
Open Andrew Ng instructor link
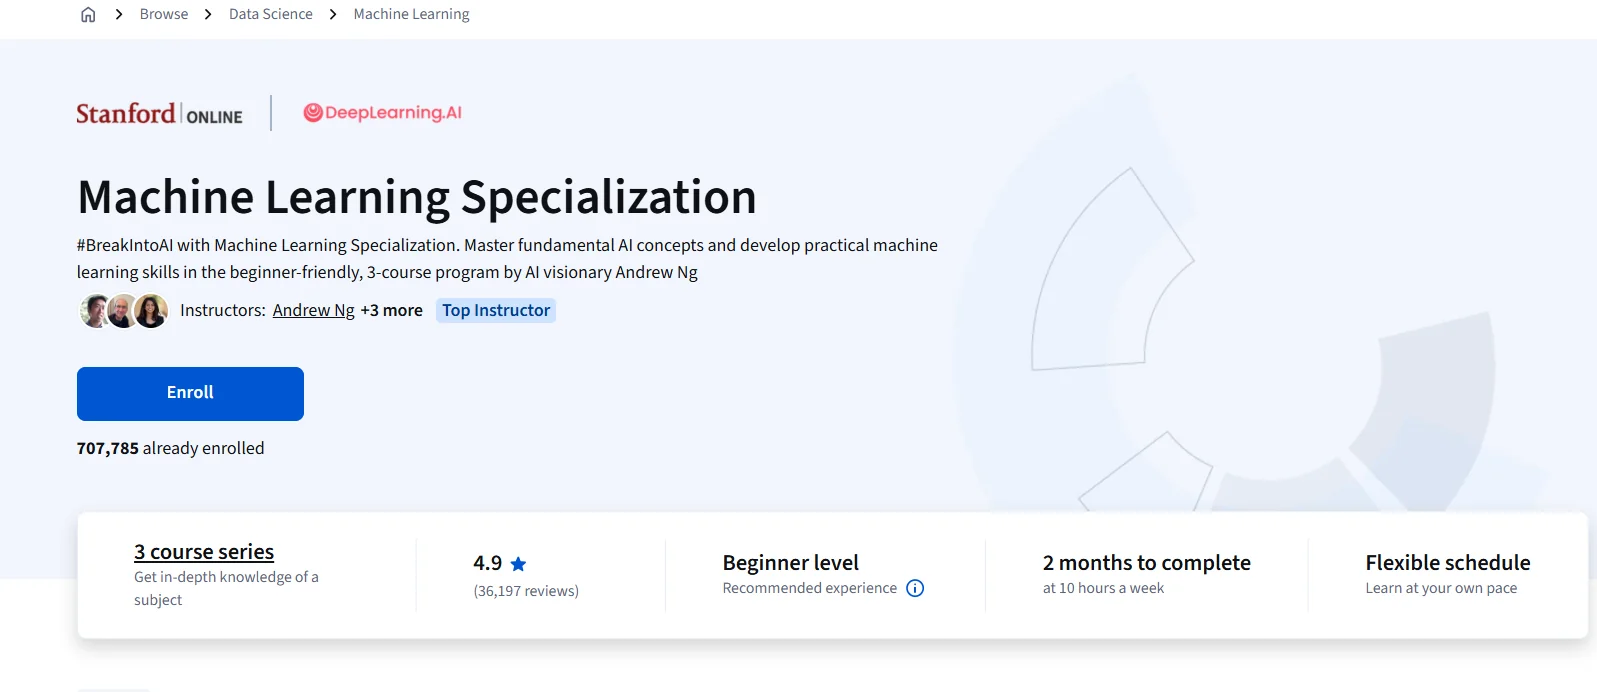pyautogui.click(x=313, y=310)
